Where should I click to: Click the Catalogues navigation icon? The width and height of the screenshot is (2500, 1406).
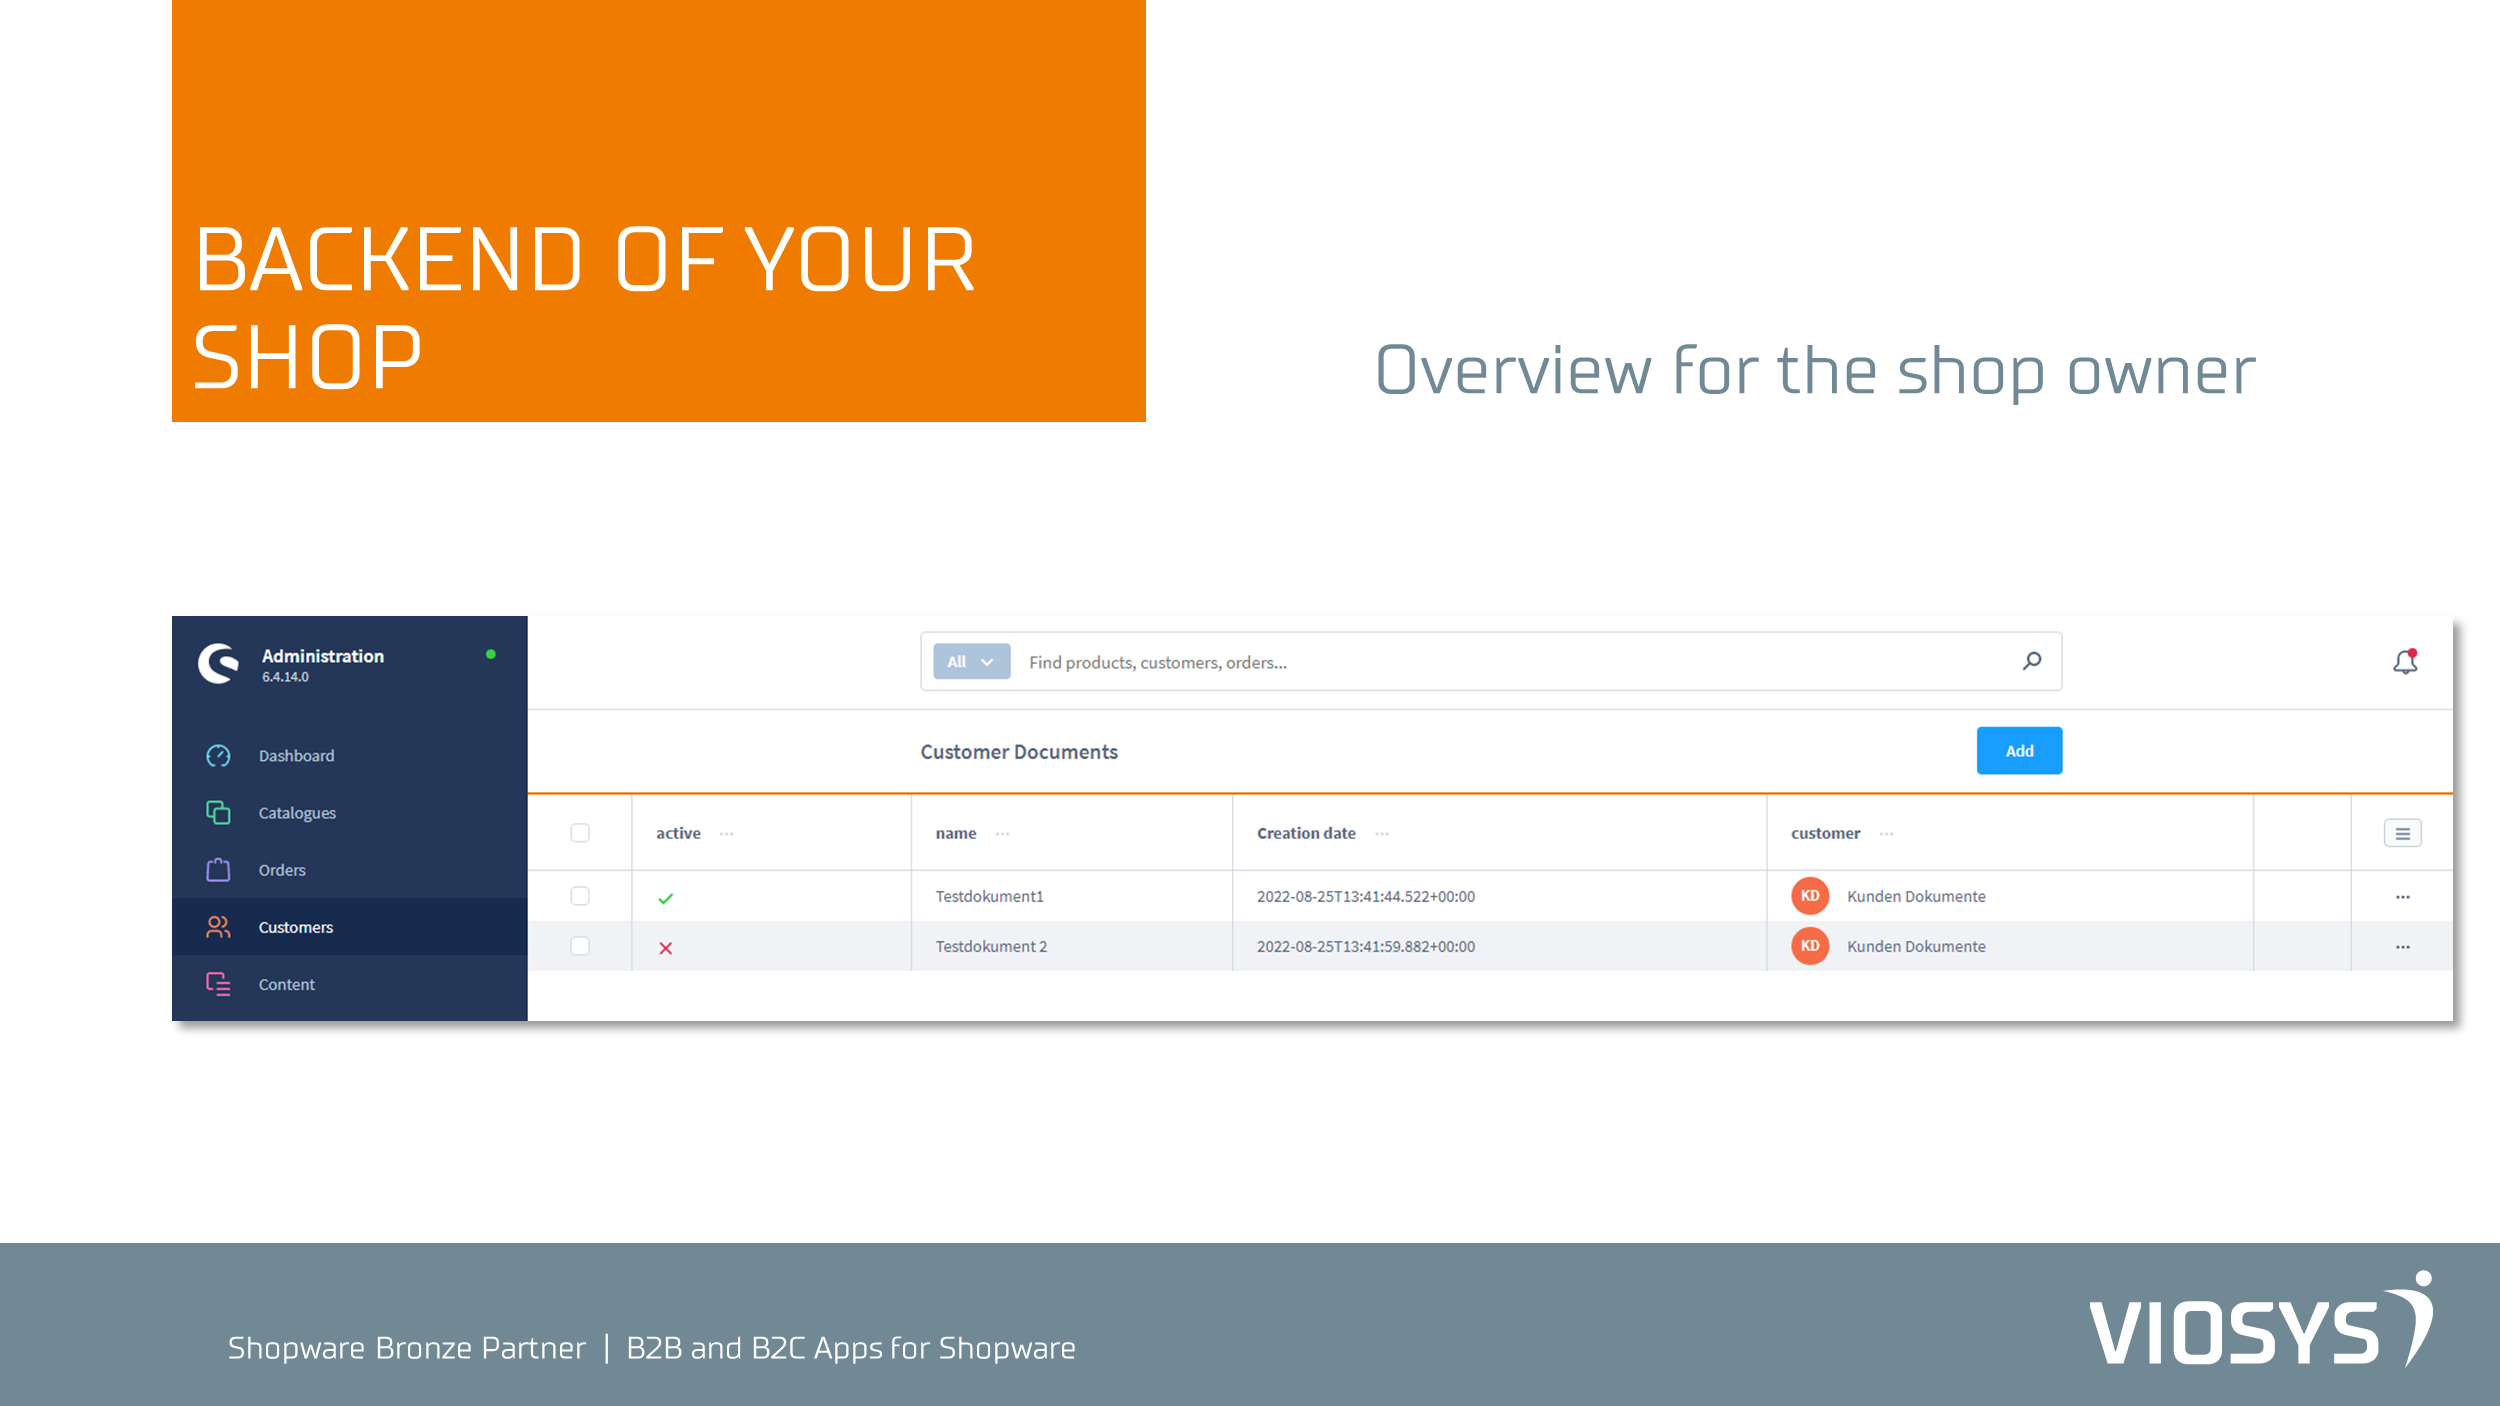(x=218, y=810)
